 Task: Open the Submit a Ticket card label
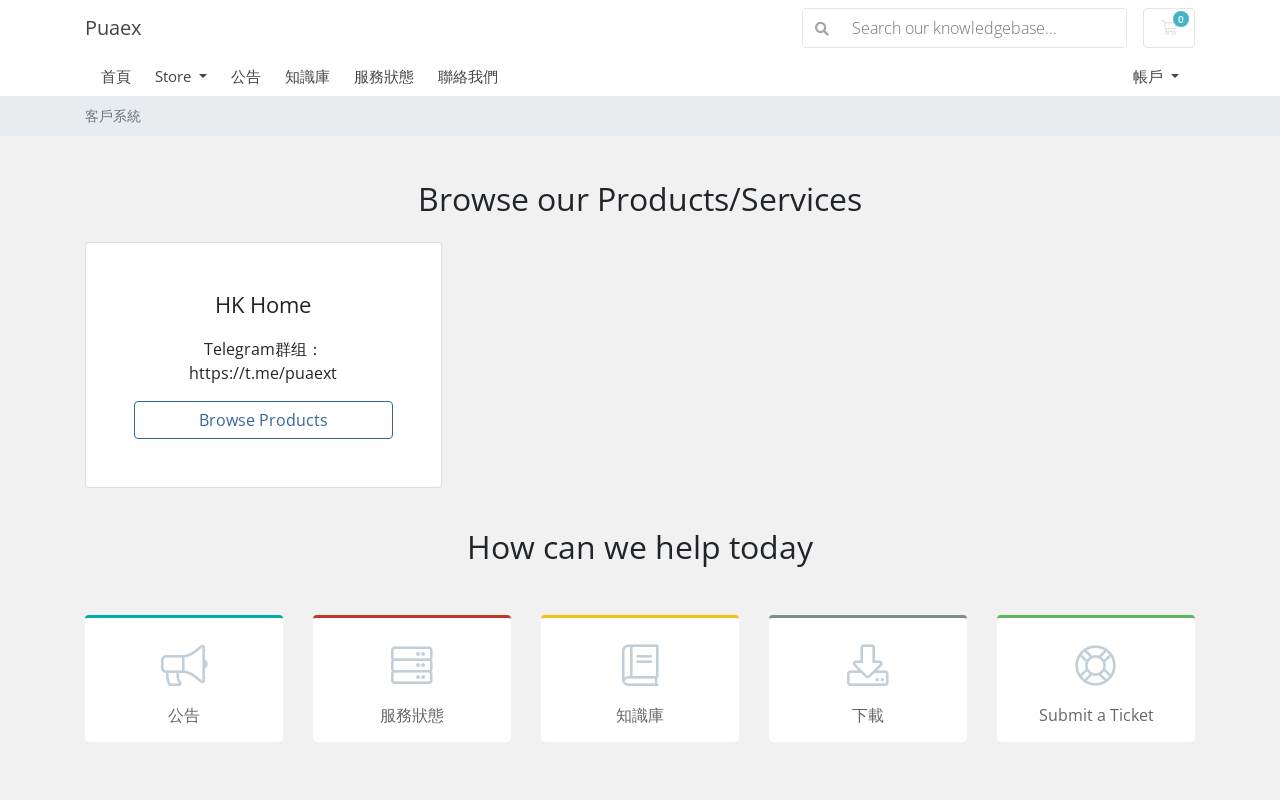[1096, 715]
